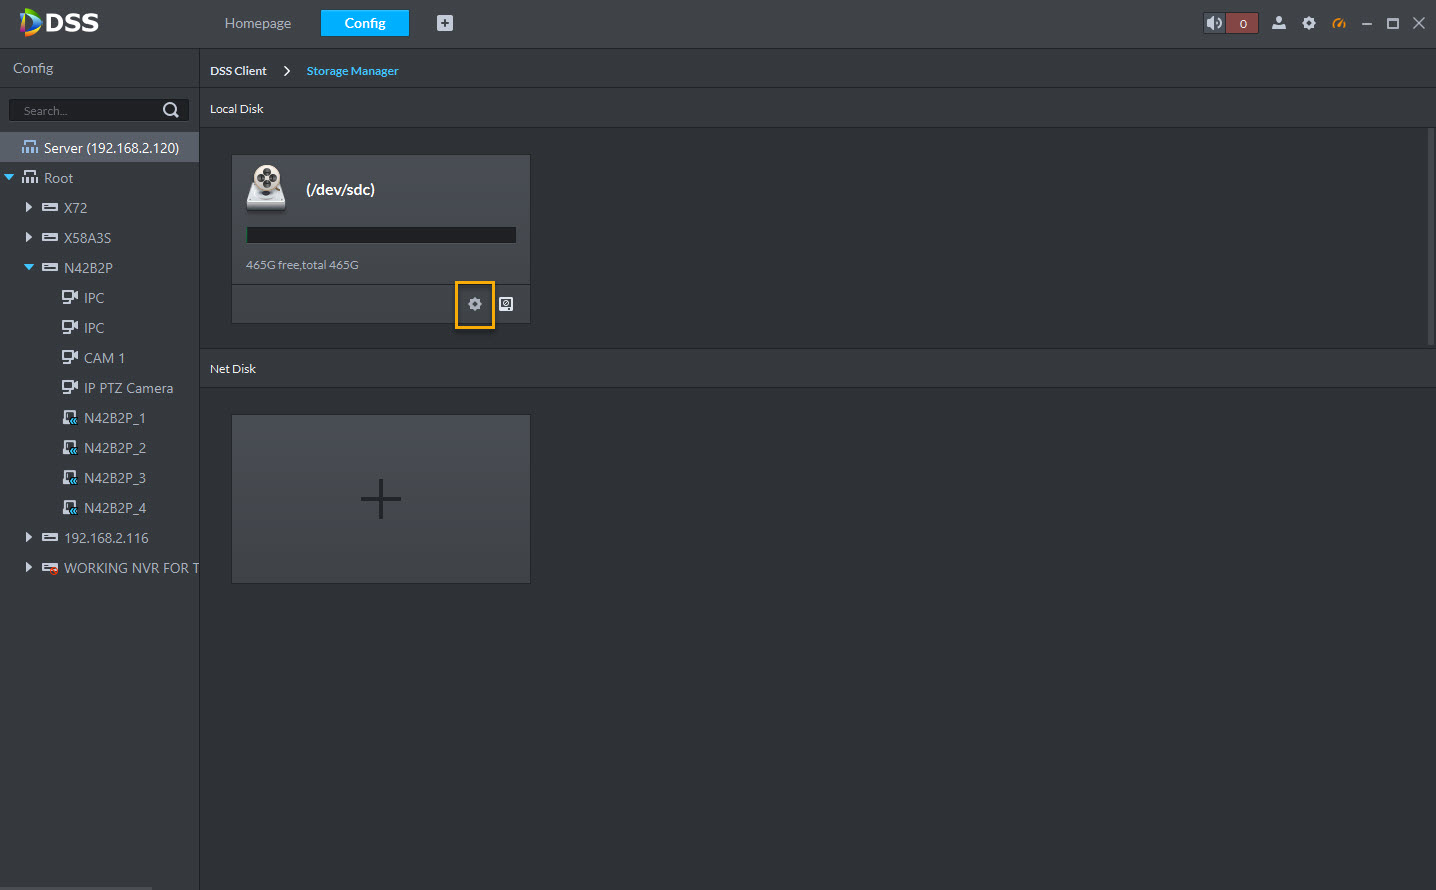Open the user account icon

[1279, 23]
